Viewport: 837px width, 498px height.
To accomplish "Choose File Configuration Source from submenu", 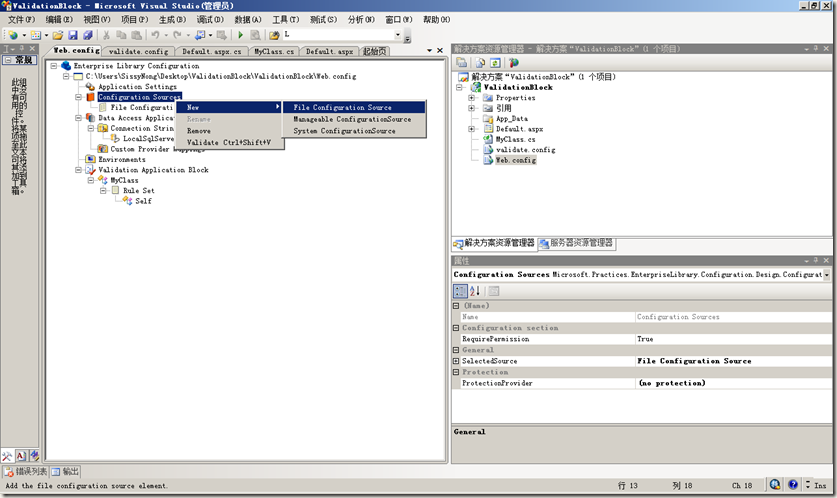I will (x=354, y=107).
